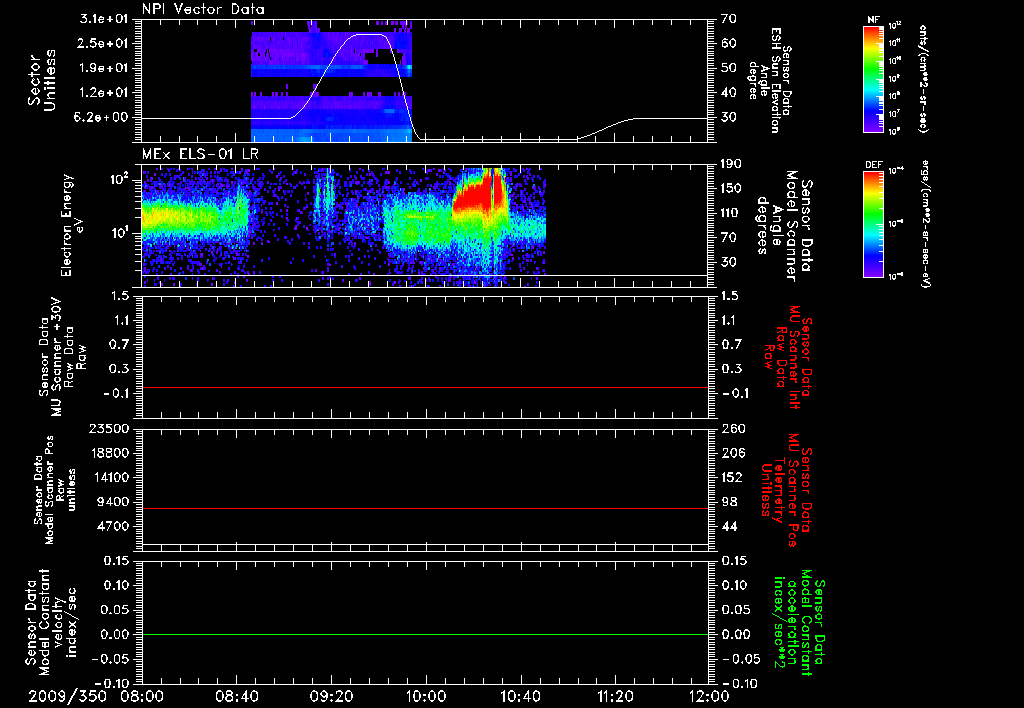Click the 206 telemetry axis value

pos(732,453)
